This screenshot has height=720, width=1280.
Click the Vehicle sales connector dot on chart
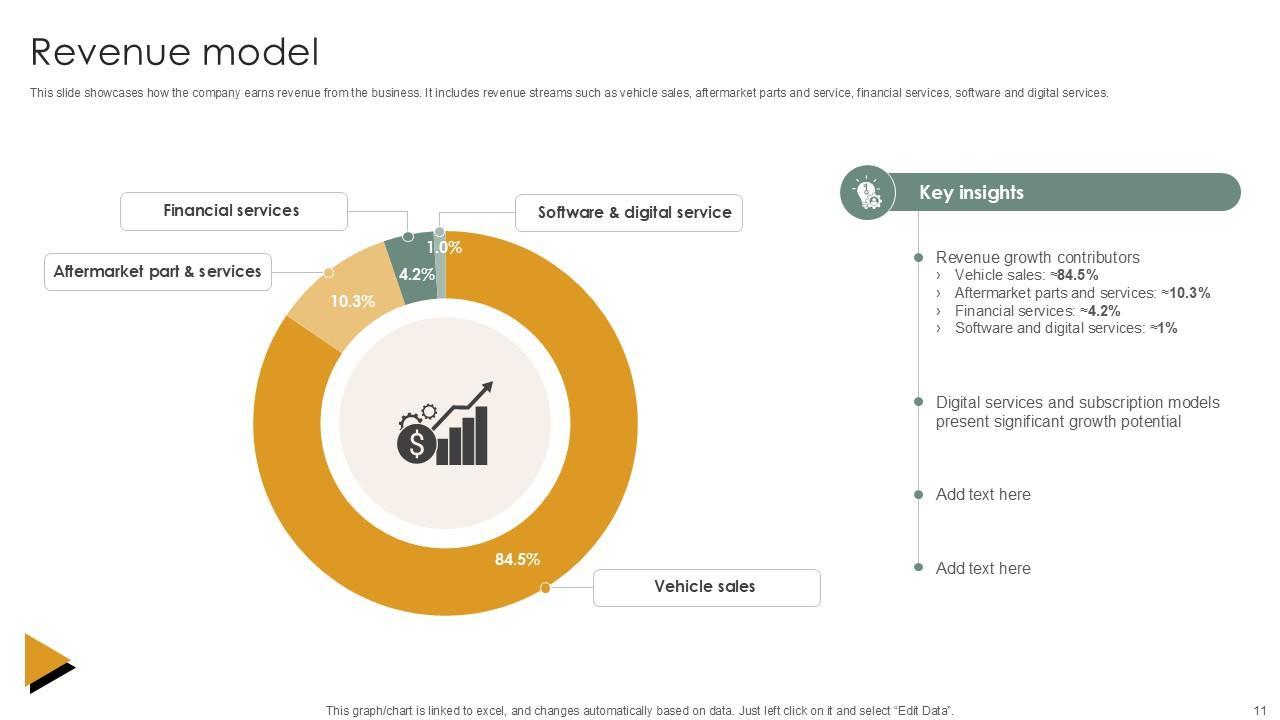pyautogui.click(x=545, y=588)
